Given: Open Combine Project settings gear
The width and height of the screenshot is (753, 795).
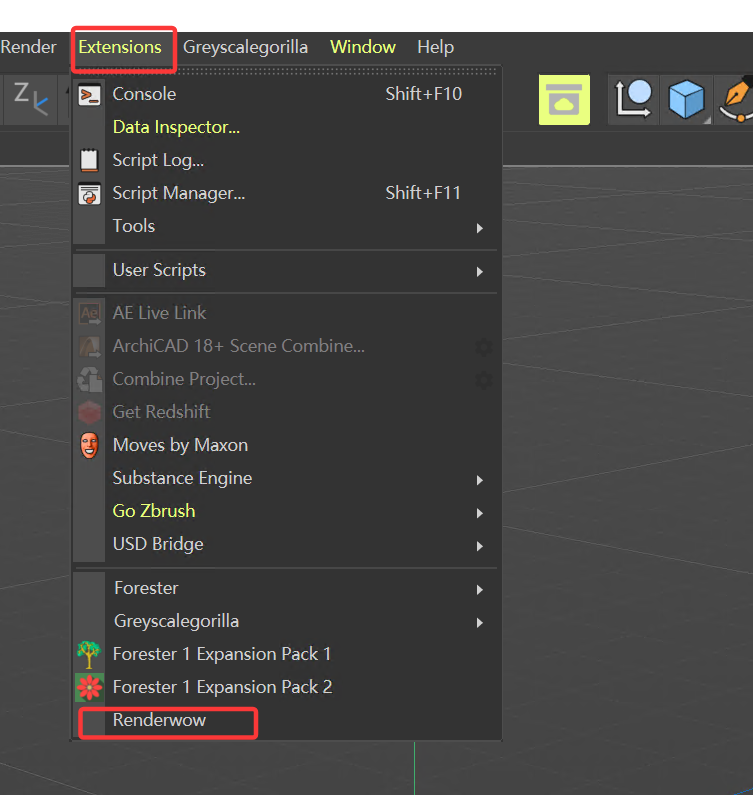Looking at the screenshot, I should click(x=484, y=380).
